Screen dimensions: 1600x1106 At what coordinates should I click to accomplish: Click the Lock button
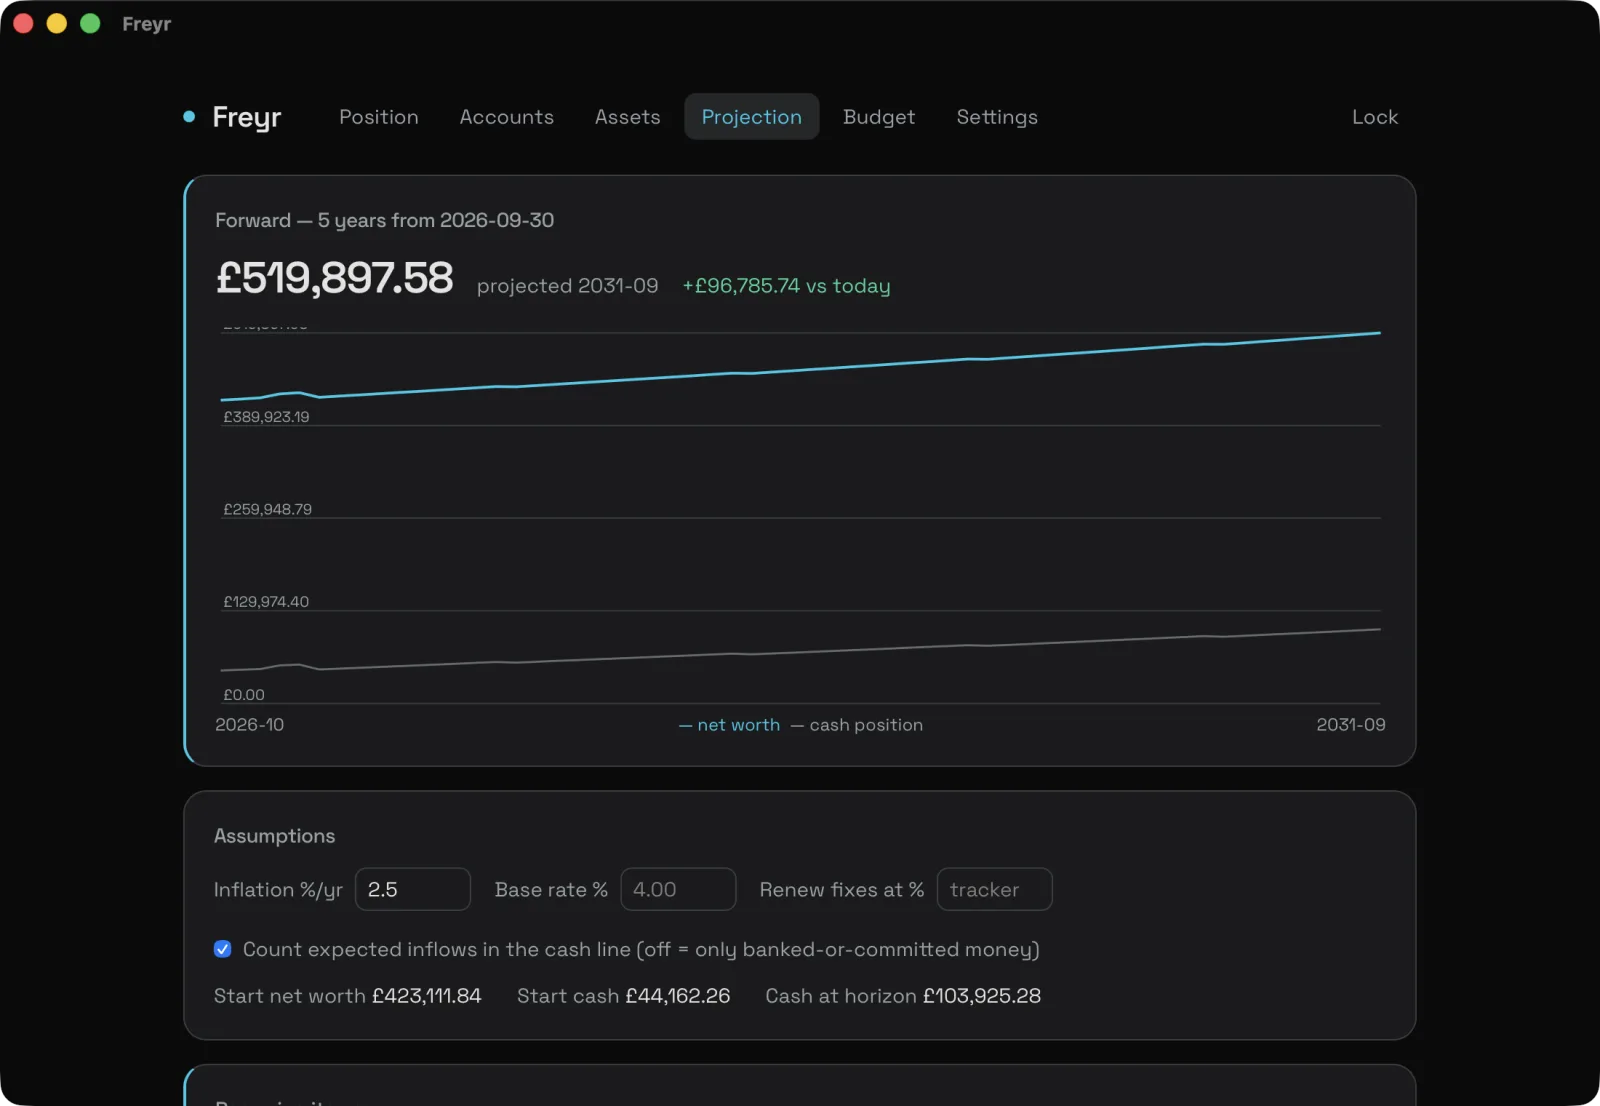coord(1374,117)
